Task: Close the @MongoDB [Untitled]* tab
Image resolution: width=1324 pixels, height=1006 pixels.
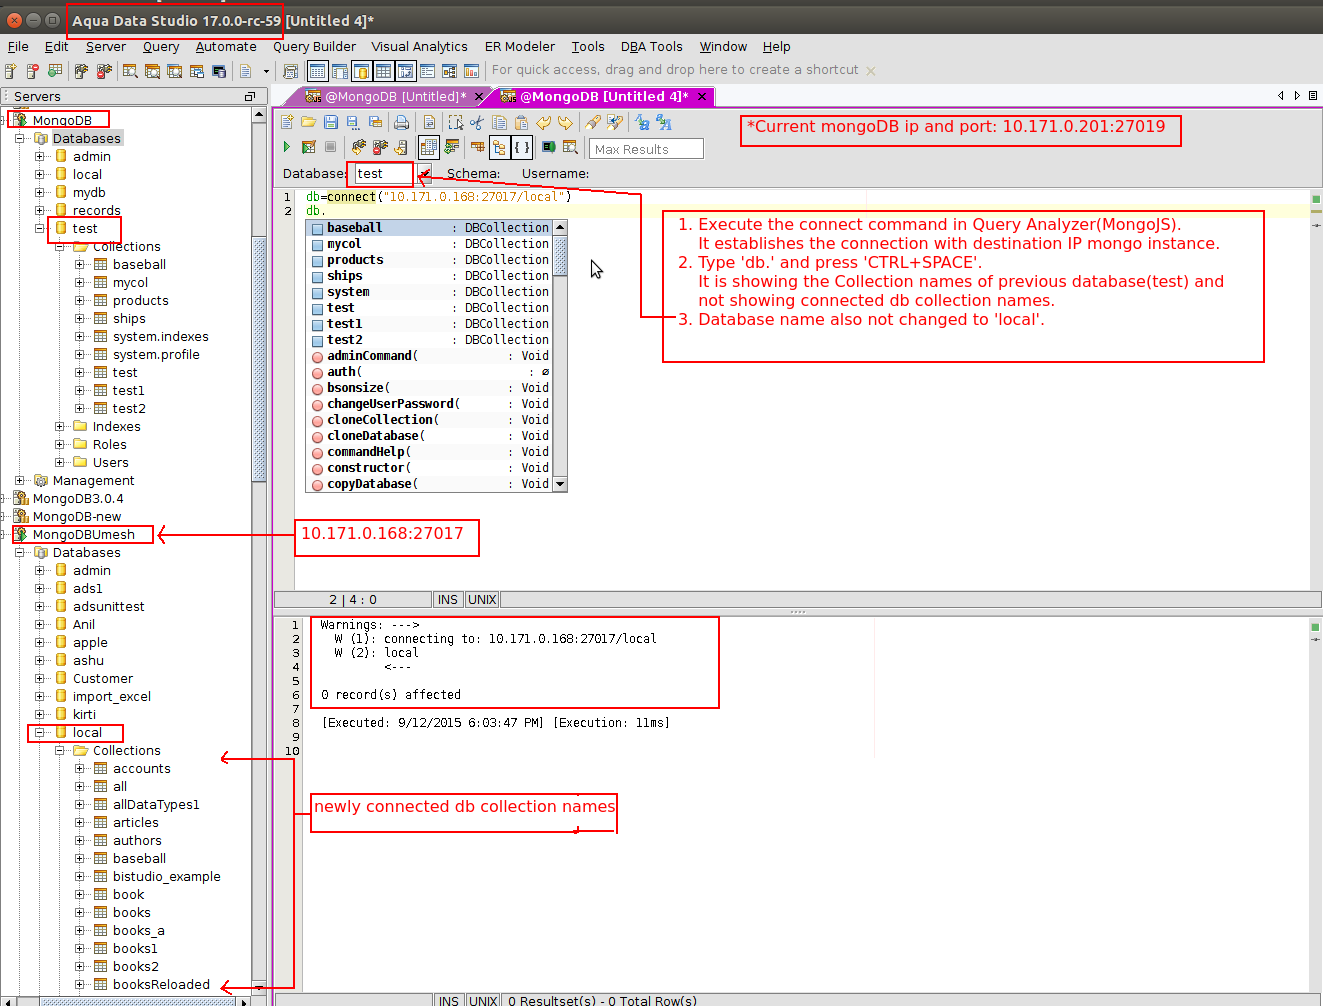Action: point(479,97)
